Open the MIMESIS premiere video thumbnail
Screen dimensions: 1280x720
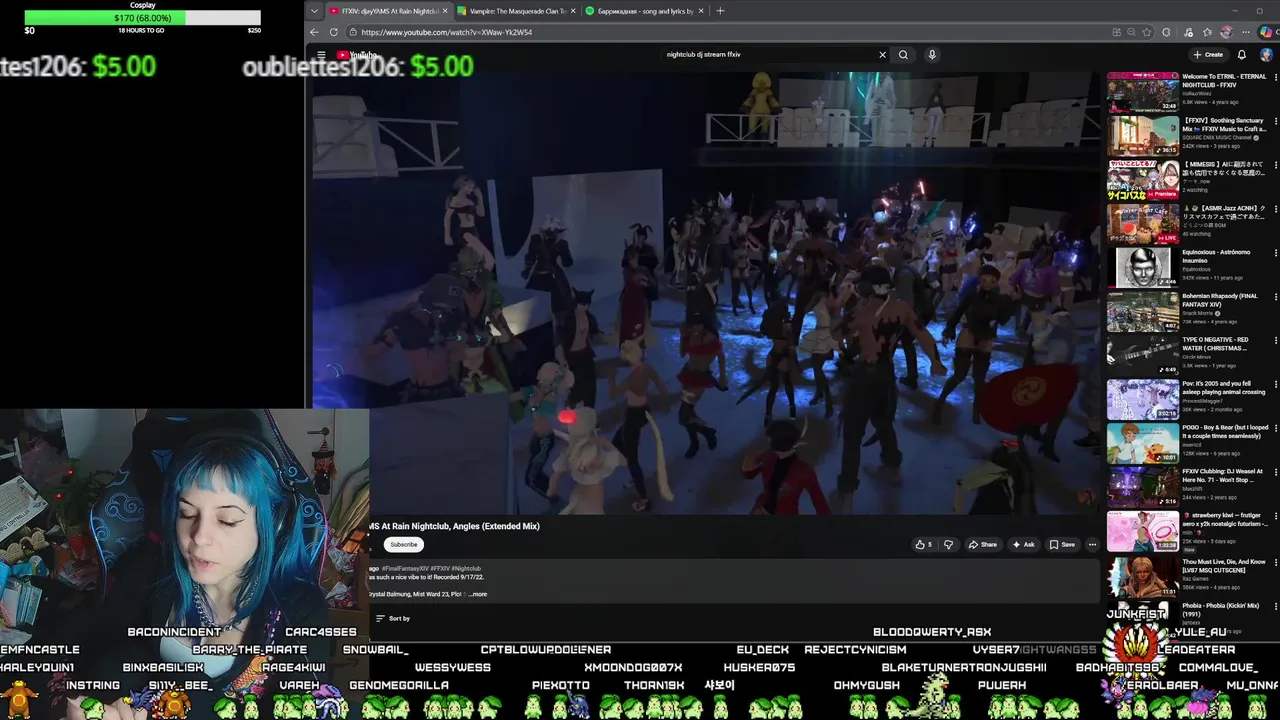[1143, 180]
